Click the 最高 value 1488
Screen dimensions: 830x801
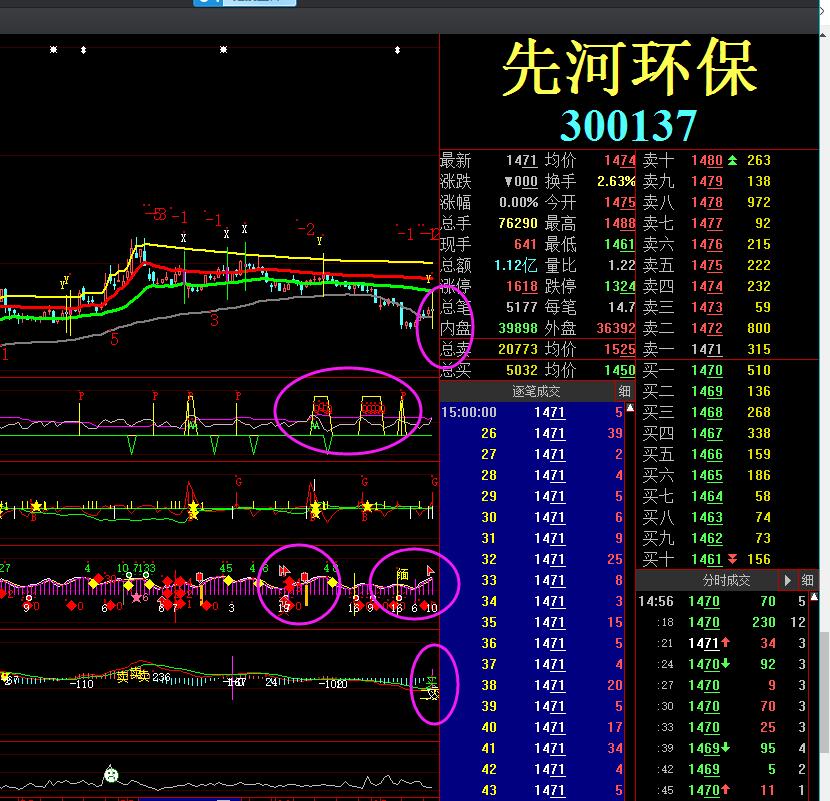coord(619,223)
